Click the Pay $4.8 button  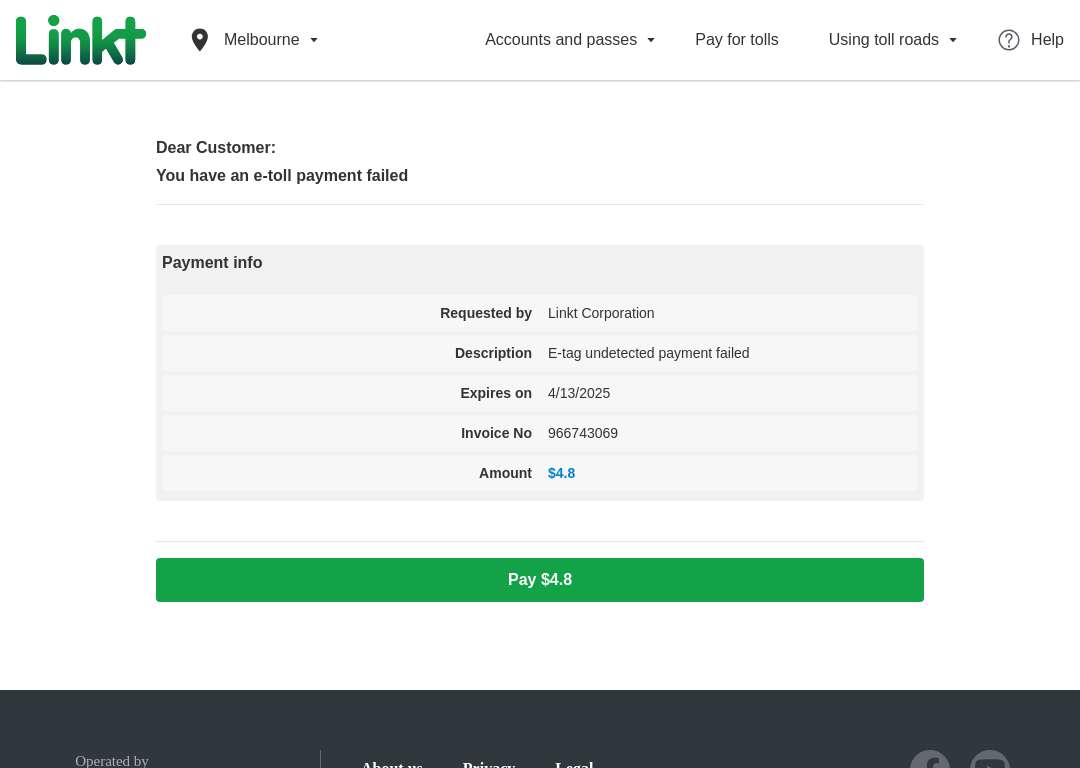point(539,580)
